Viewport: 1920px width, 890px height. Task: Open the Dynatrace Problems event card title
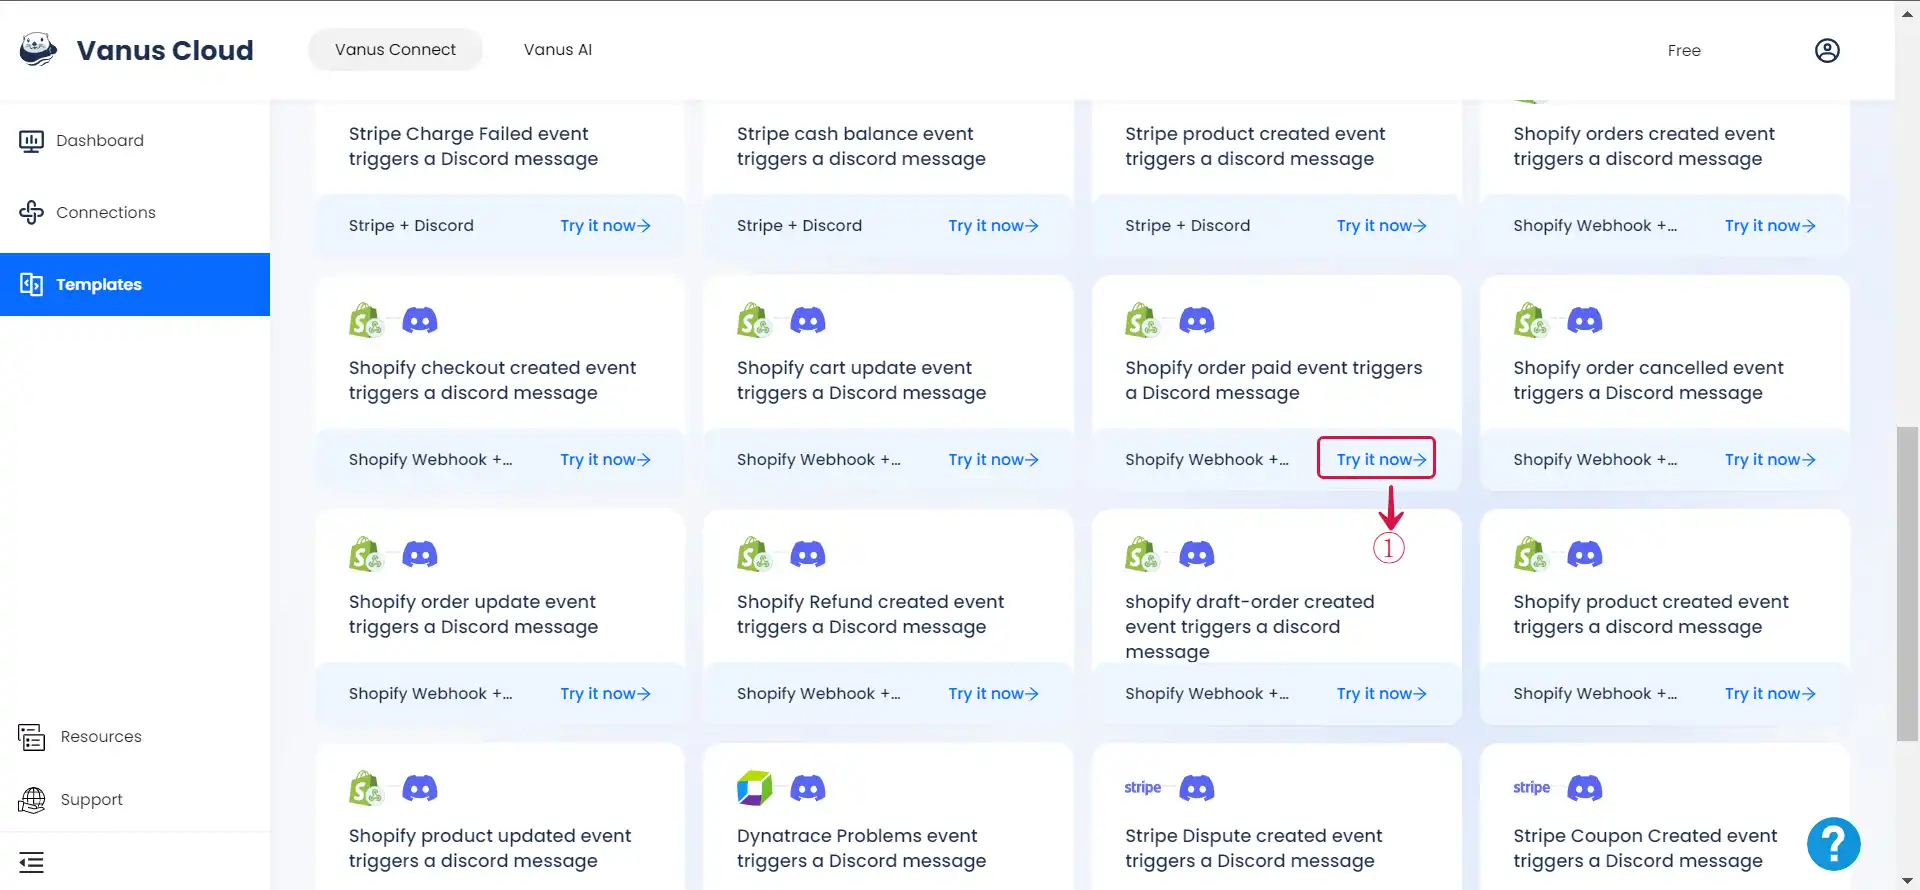click(x=861, y=848)
